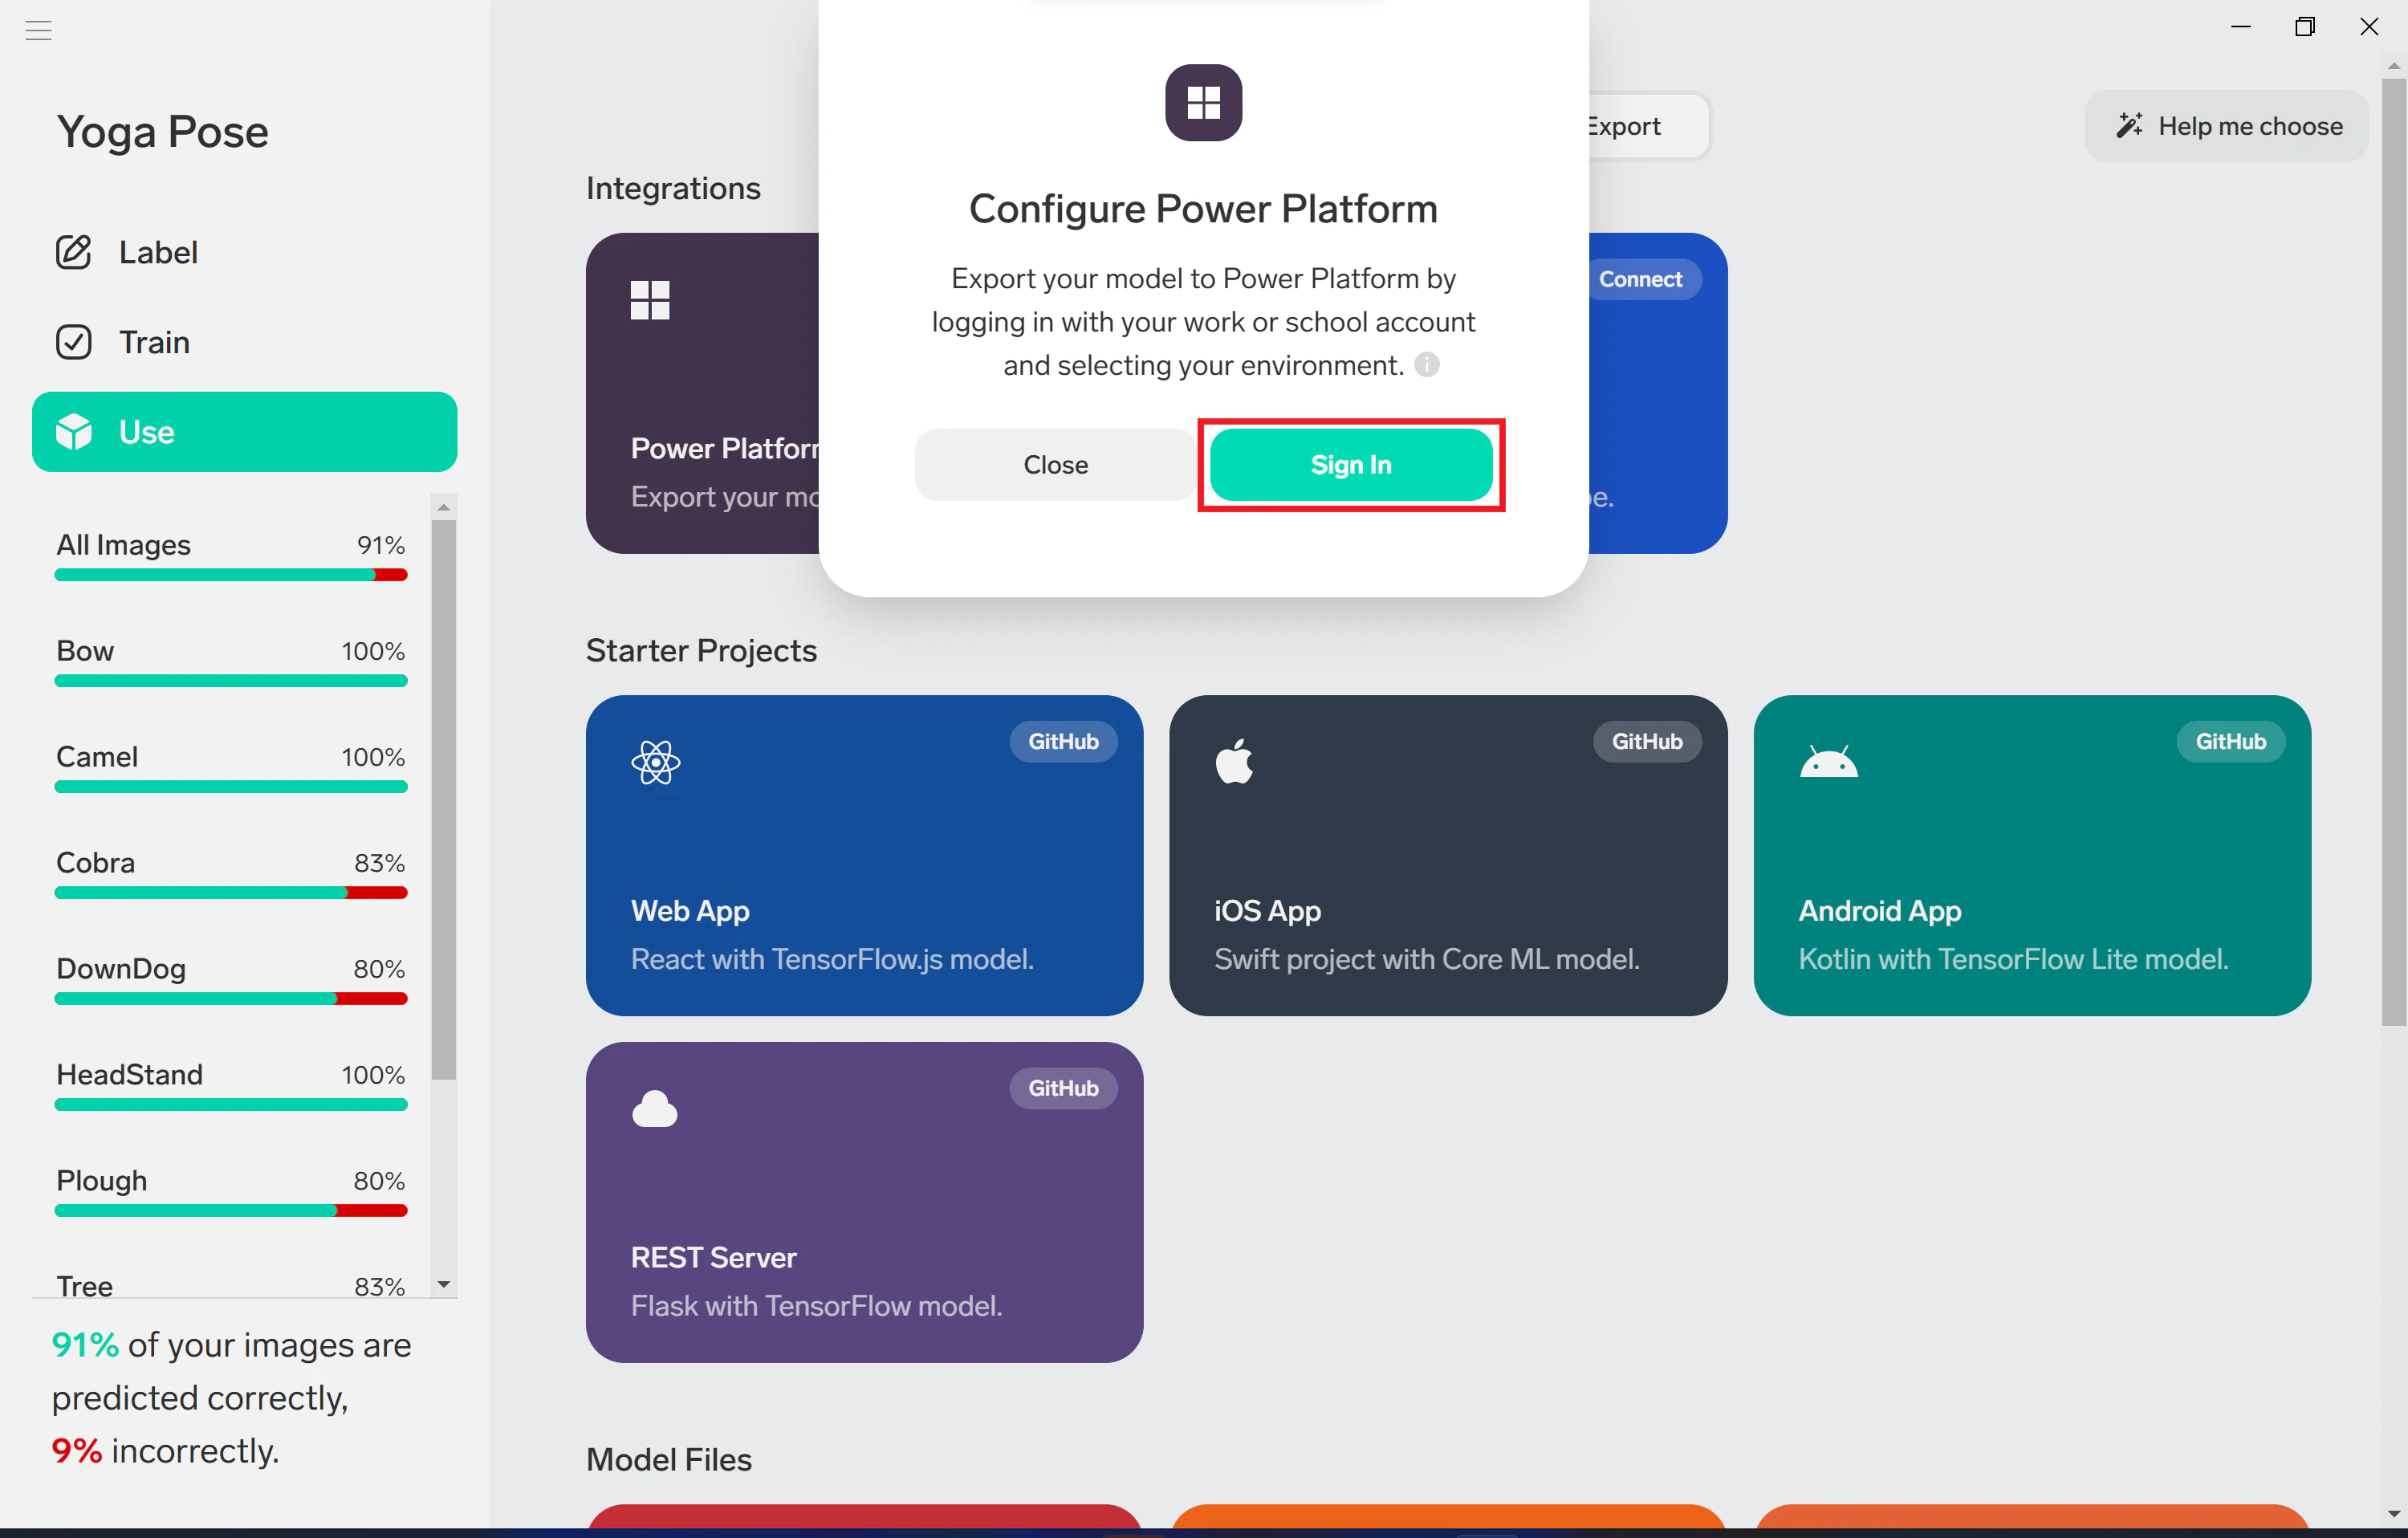Switch to the Export tab
The width and height of the screenshot is (2408, 1538).
pyautogui.click(x=1647, y=126)
